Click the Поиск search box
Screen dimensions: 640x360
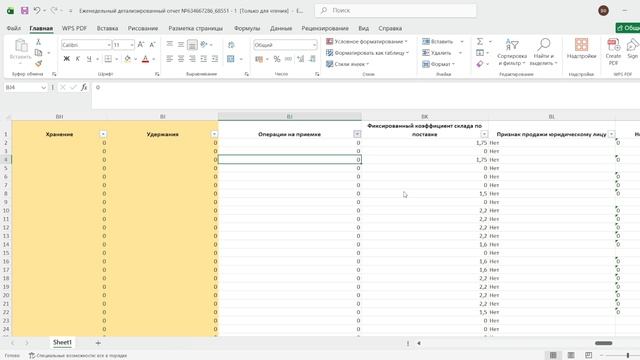tap(396, 11)
